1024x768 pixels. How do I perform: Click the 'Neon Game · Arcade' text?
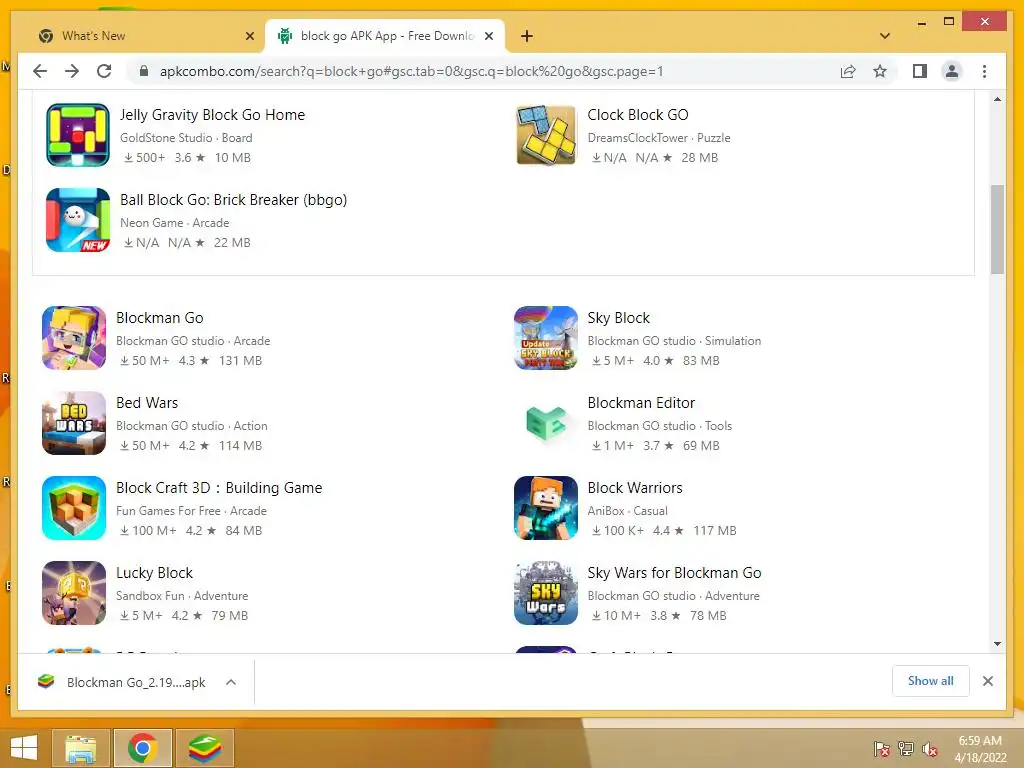click(174, 223)
